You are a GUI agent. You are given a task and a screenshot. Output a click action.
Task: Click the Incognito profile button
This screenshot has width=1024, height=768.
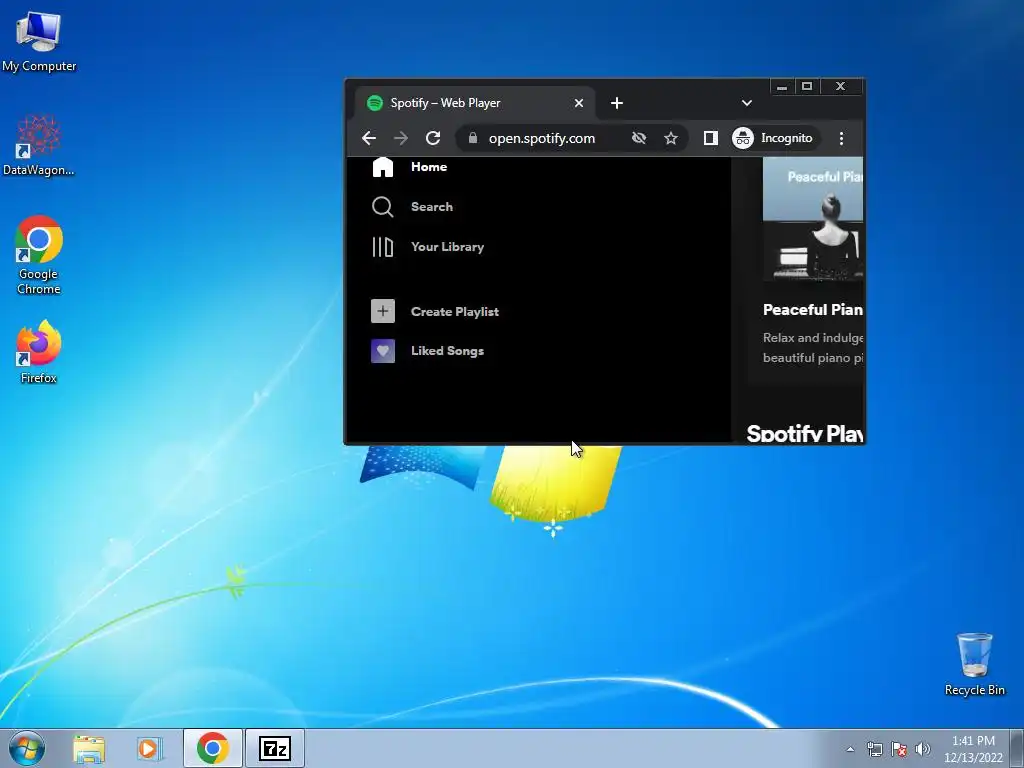[773, 138]
